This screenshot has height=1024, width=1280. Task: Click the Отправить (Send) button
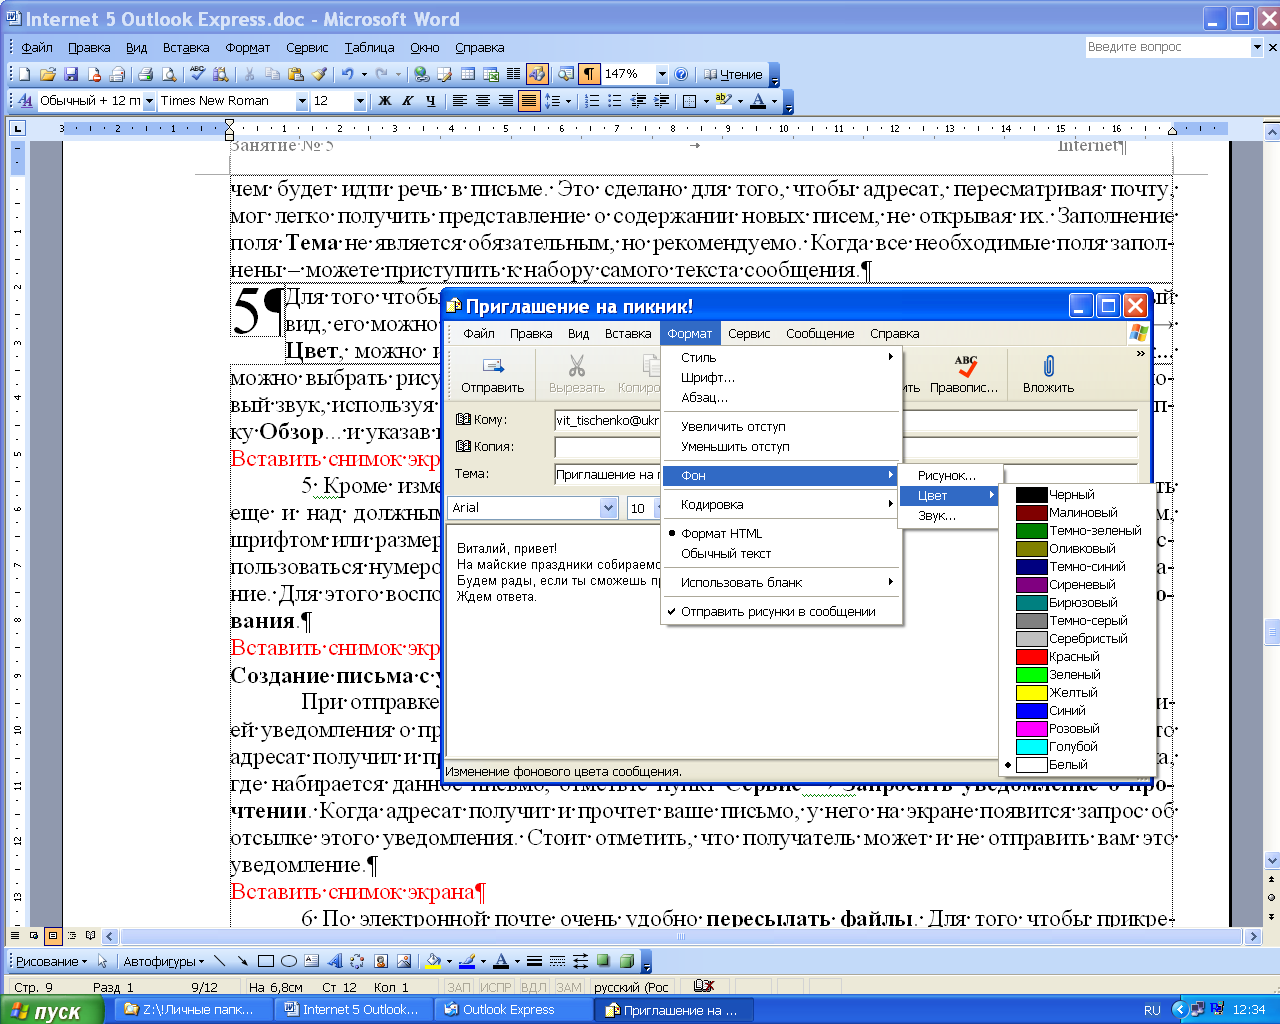click(x=492, y=375)
